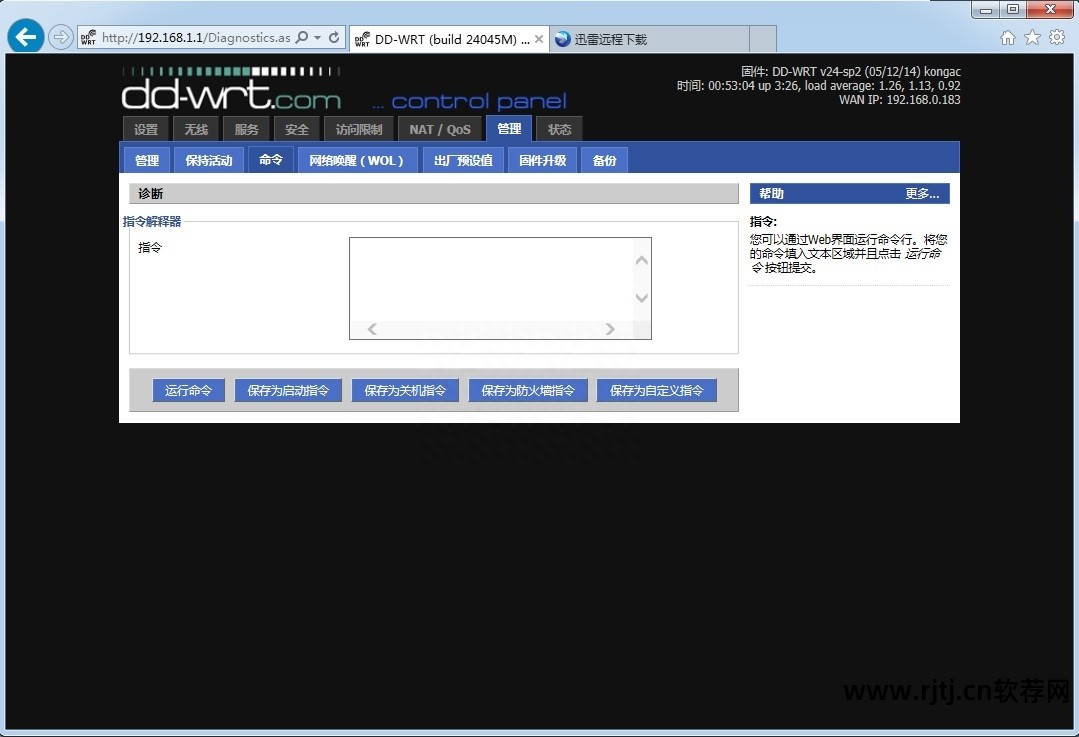Click the text area scroll left arrow
This screenshot has width=1079, height=737.
[372, 330]
